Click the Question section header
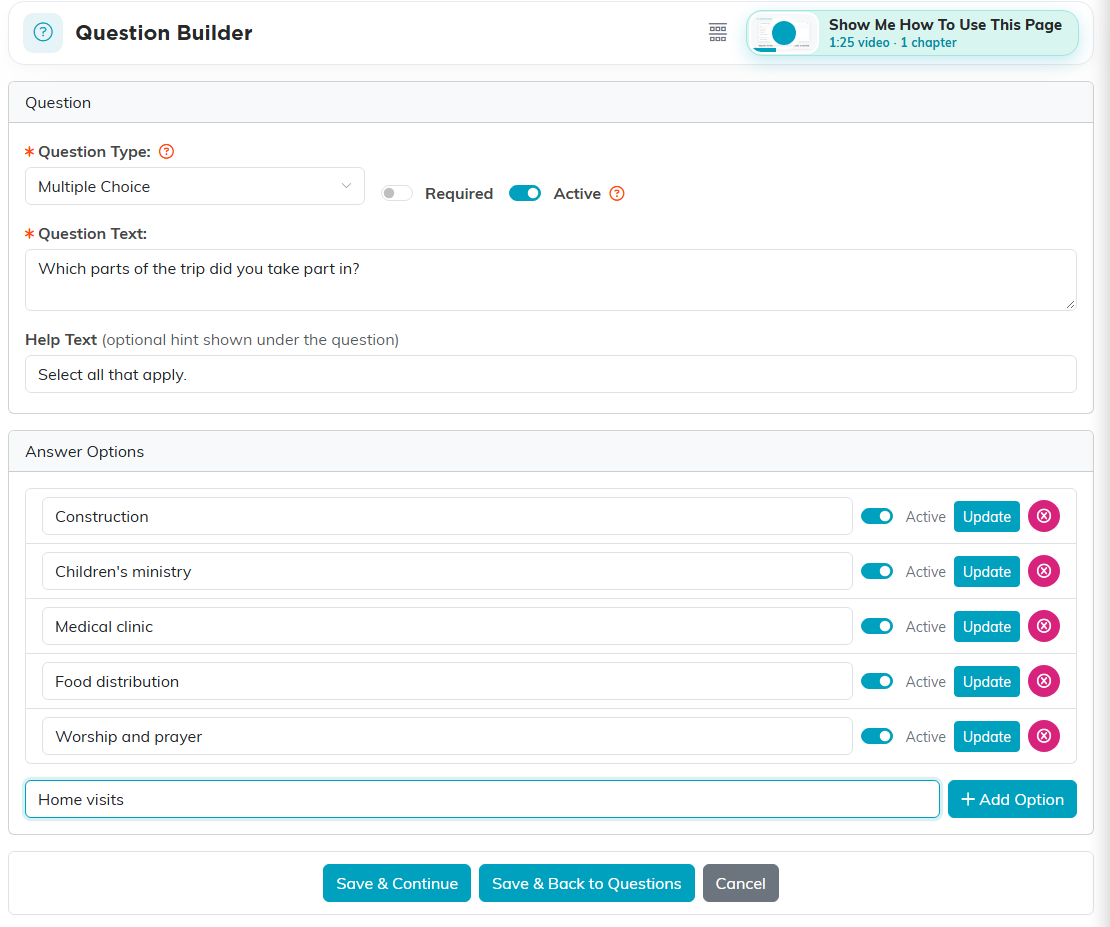This screenshot has width=1110, height=927. tap(551, 103)
